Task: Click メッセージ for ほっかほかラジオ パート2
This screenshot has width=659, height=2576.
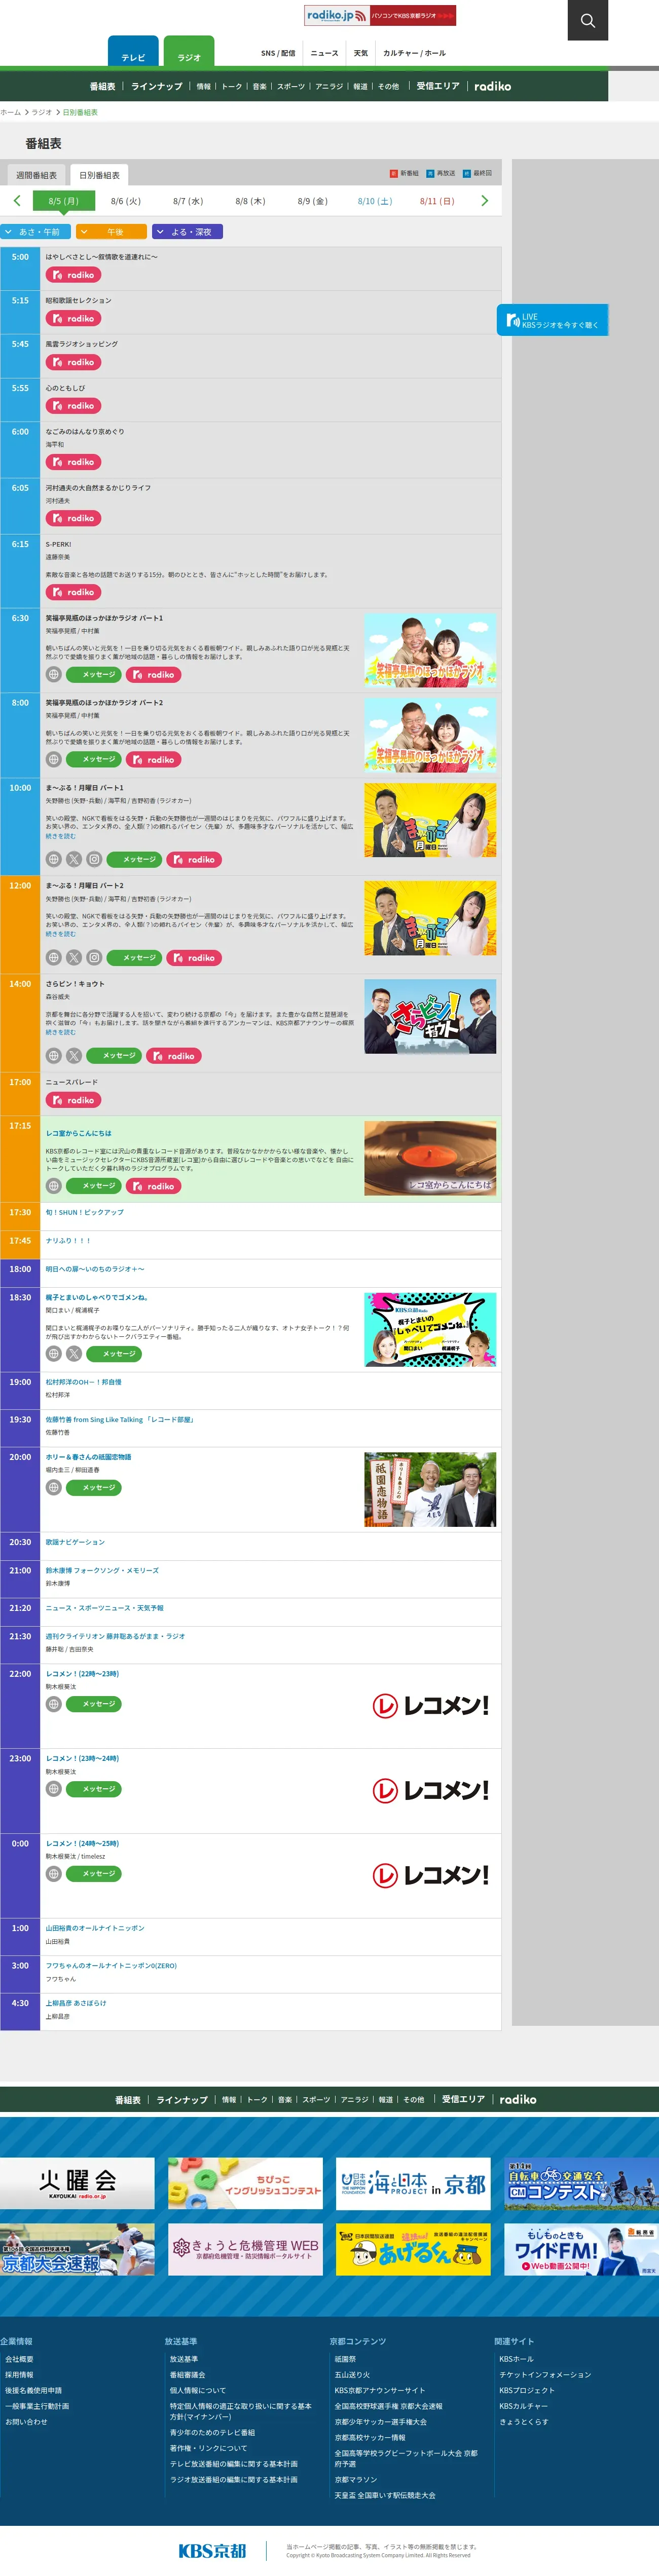Action: 93,760
